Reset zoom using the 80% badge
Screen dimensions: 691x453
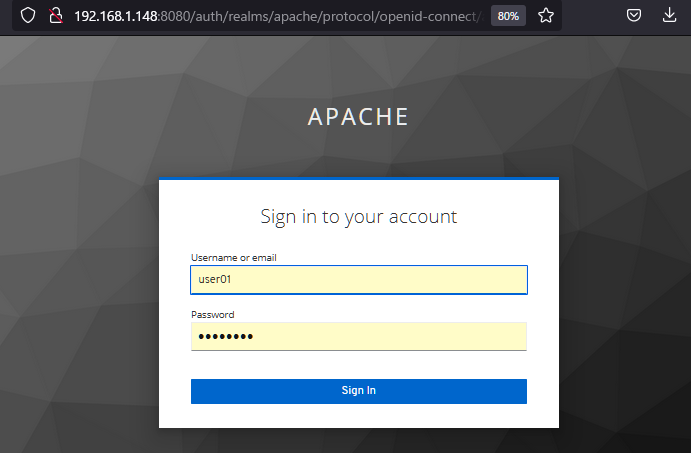pos(508,16)
